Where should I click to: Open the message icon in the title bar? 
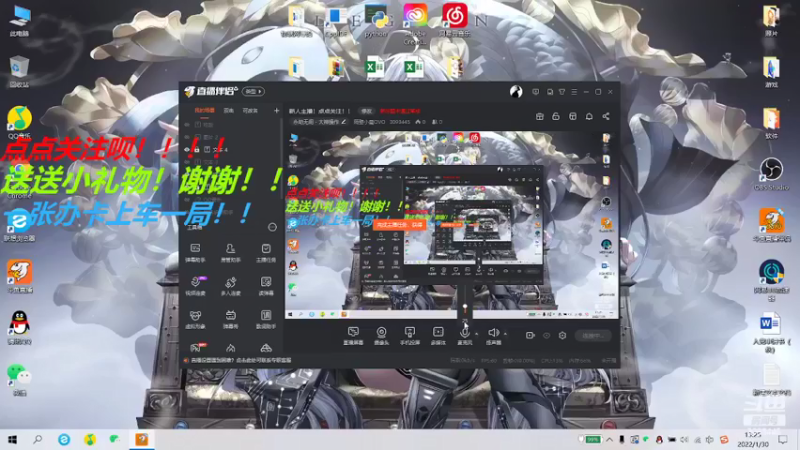[535, 92]
